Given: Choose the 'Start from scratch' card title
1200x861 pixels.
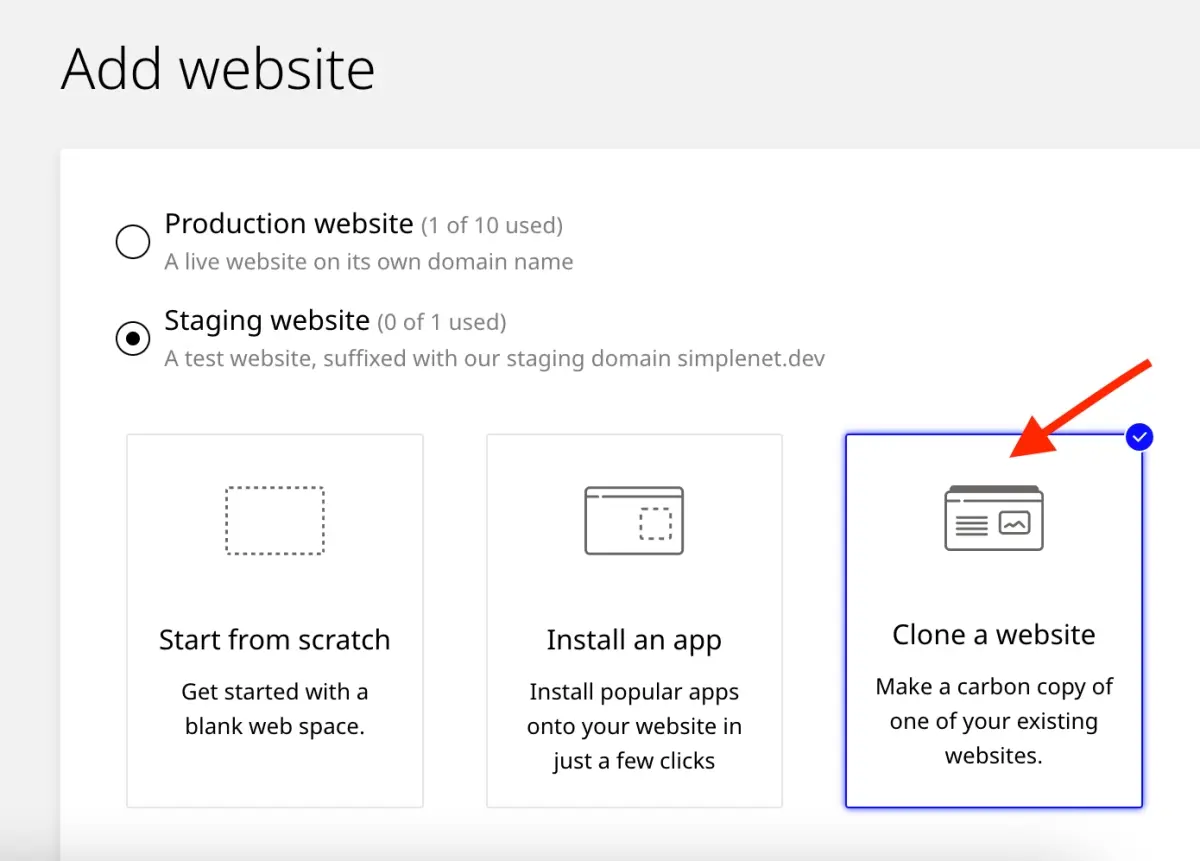Looking at the screenshot, I should tap(274, 640).
